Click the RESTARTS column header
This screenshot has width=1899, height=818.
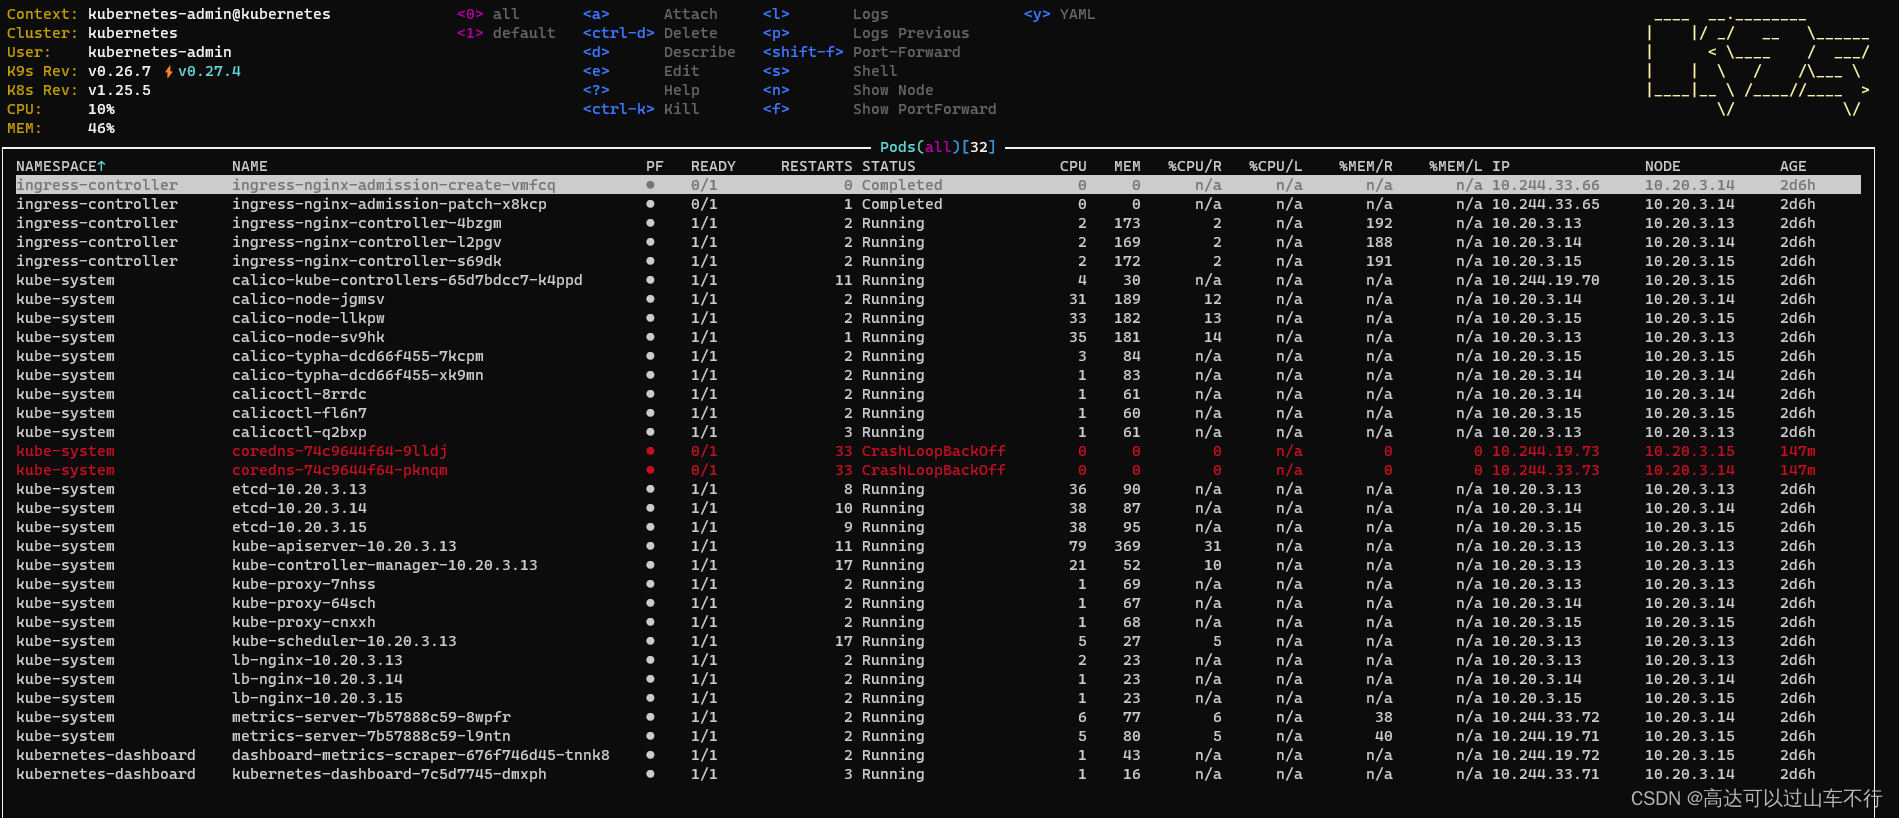(816, 166)
